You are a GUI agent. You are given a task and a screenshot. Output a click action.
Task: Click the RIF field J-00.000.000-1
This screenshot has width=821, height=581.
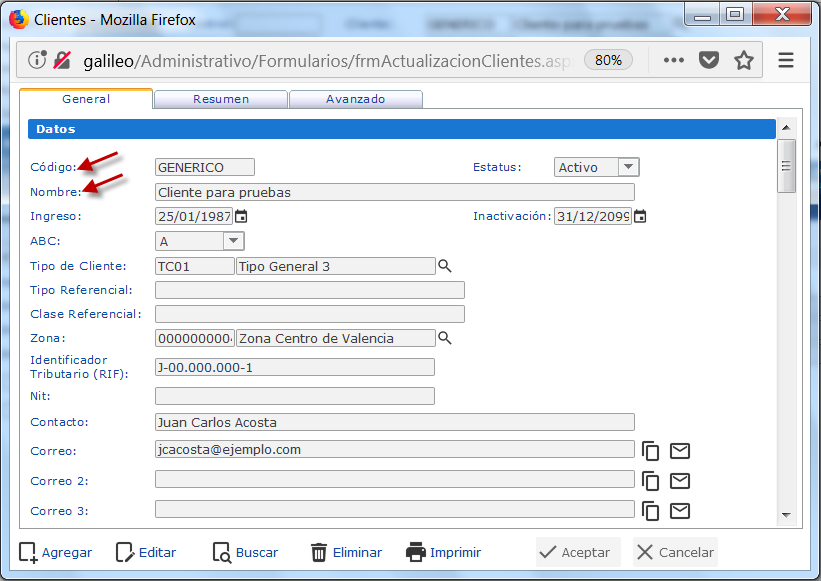click(295, 367)
